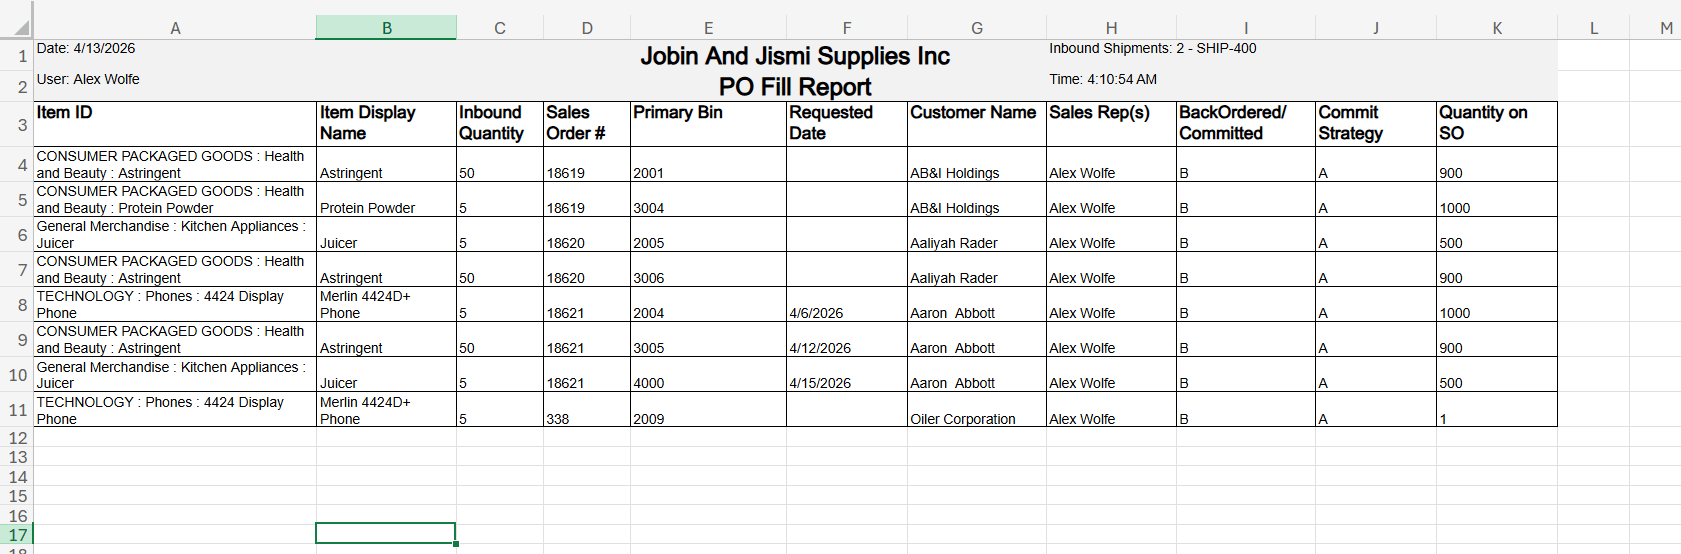This screenshot has width=1681, height=554.
Task: Click the 'Oiler Corporation' customer cell
Action: click(963, 419)
